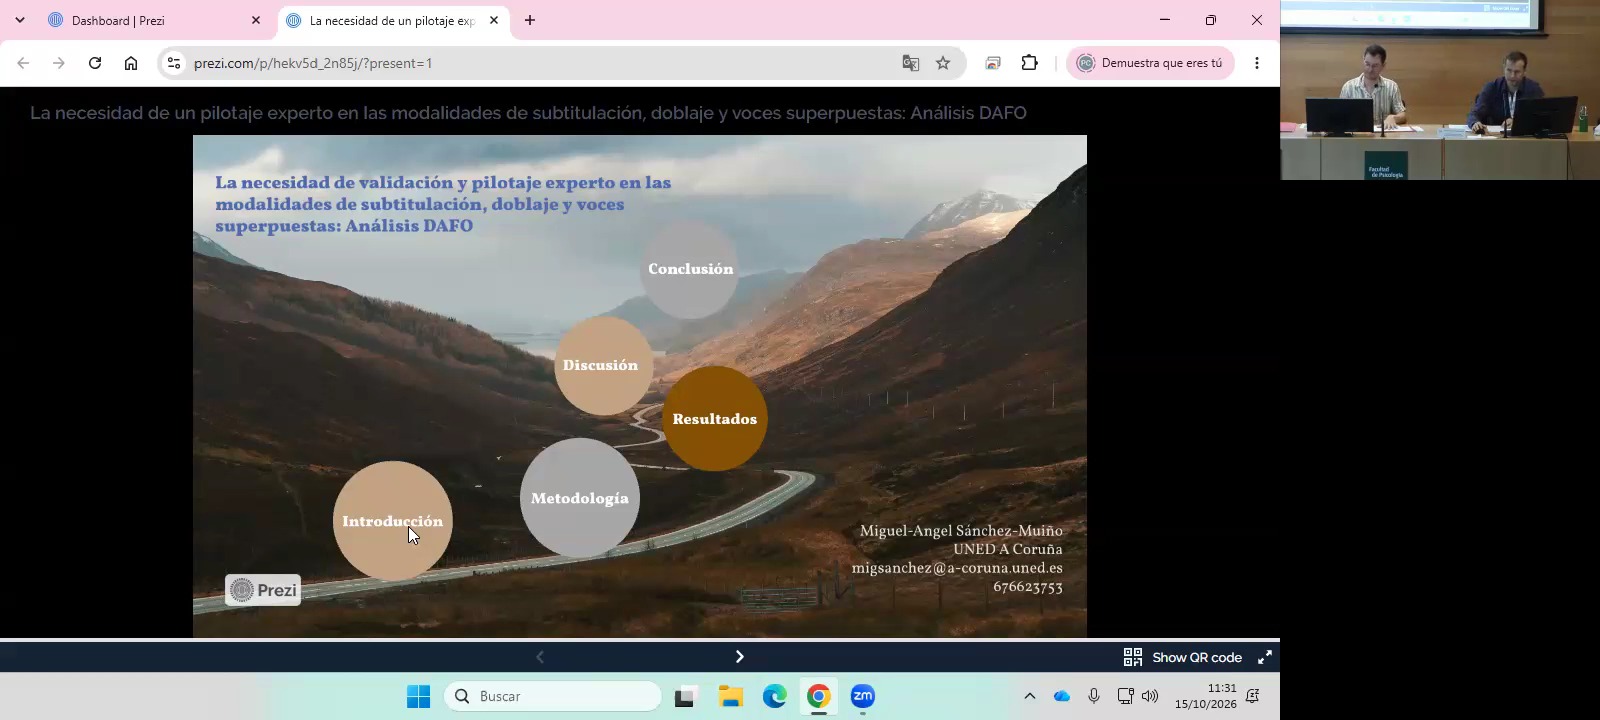
Task: Jump to the Conclusión topic circle
Action: [690, 269]
